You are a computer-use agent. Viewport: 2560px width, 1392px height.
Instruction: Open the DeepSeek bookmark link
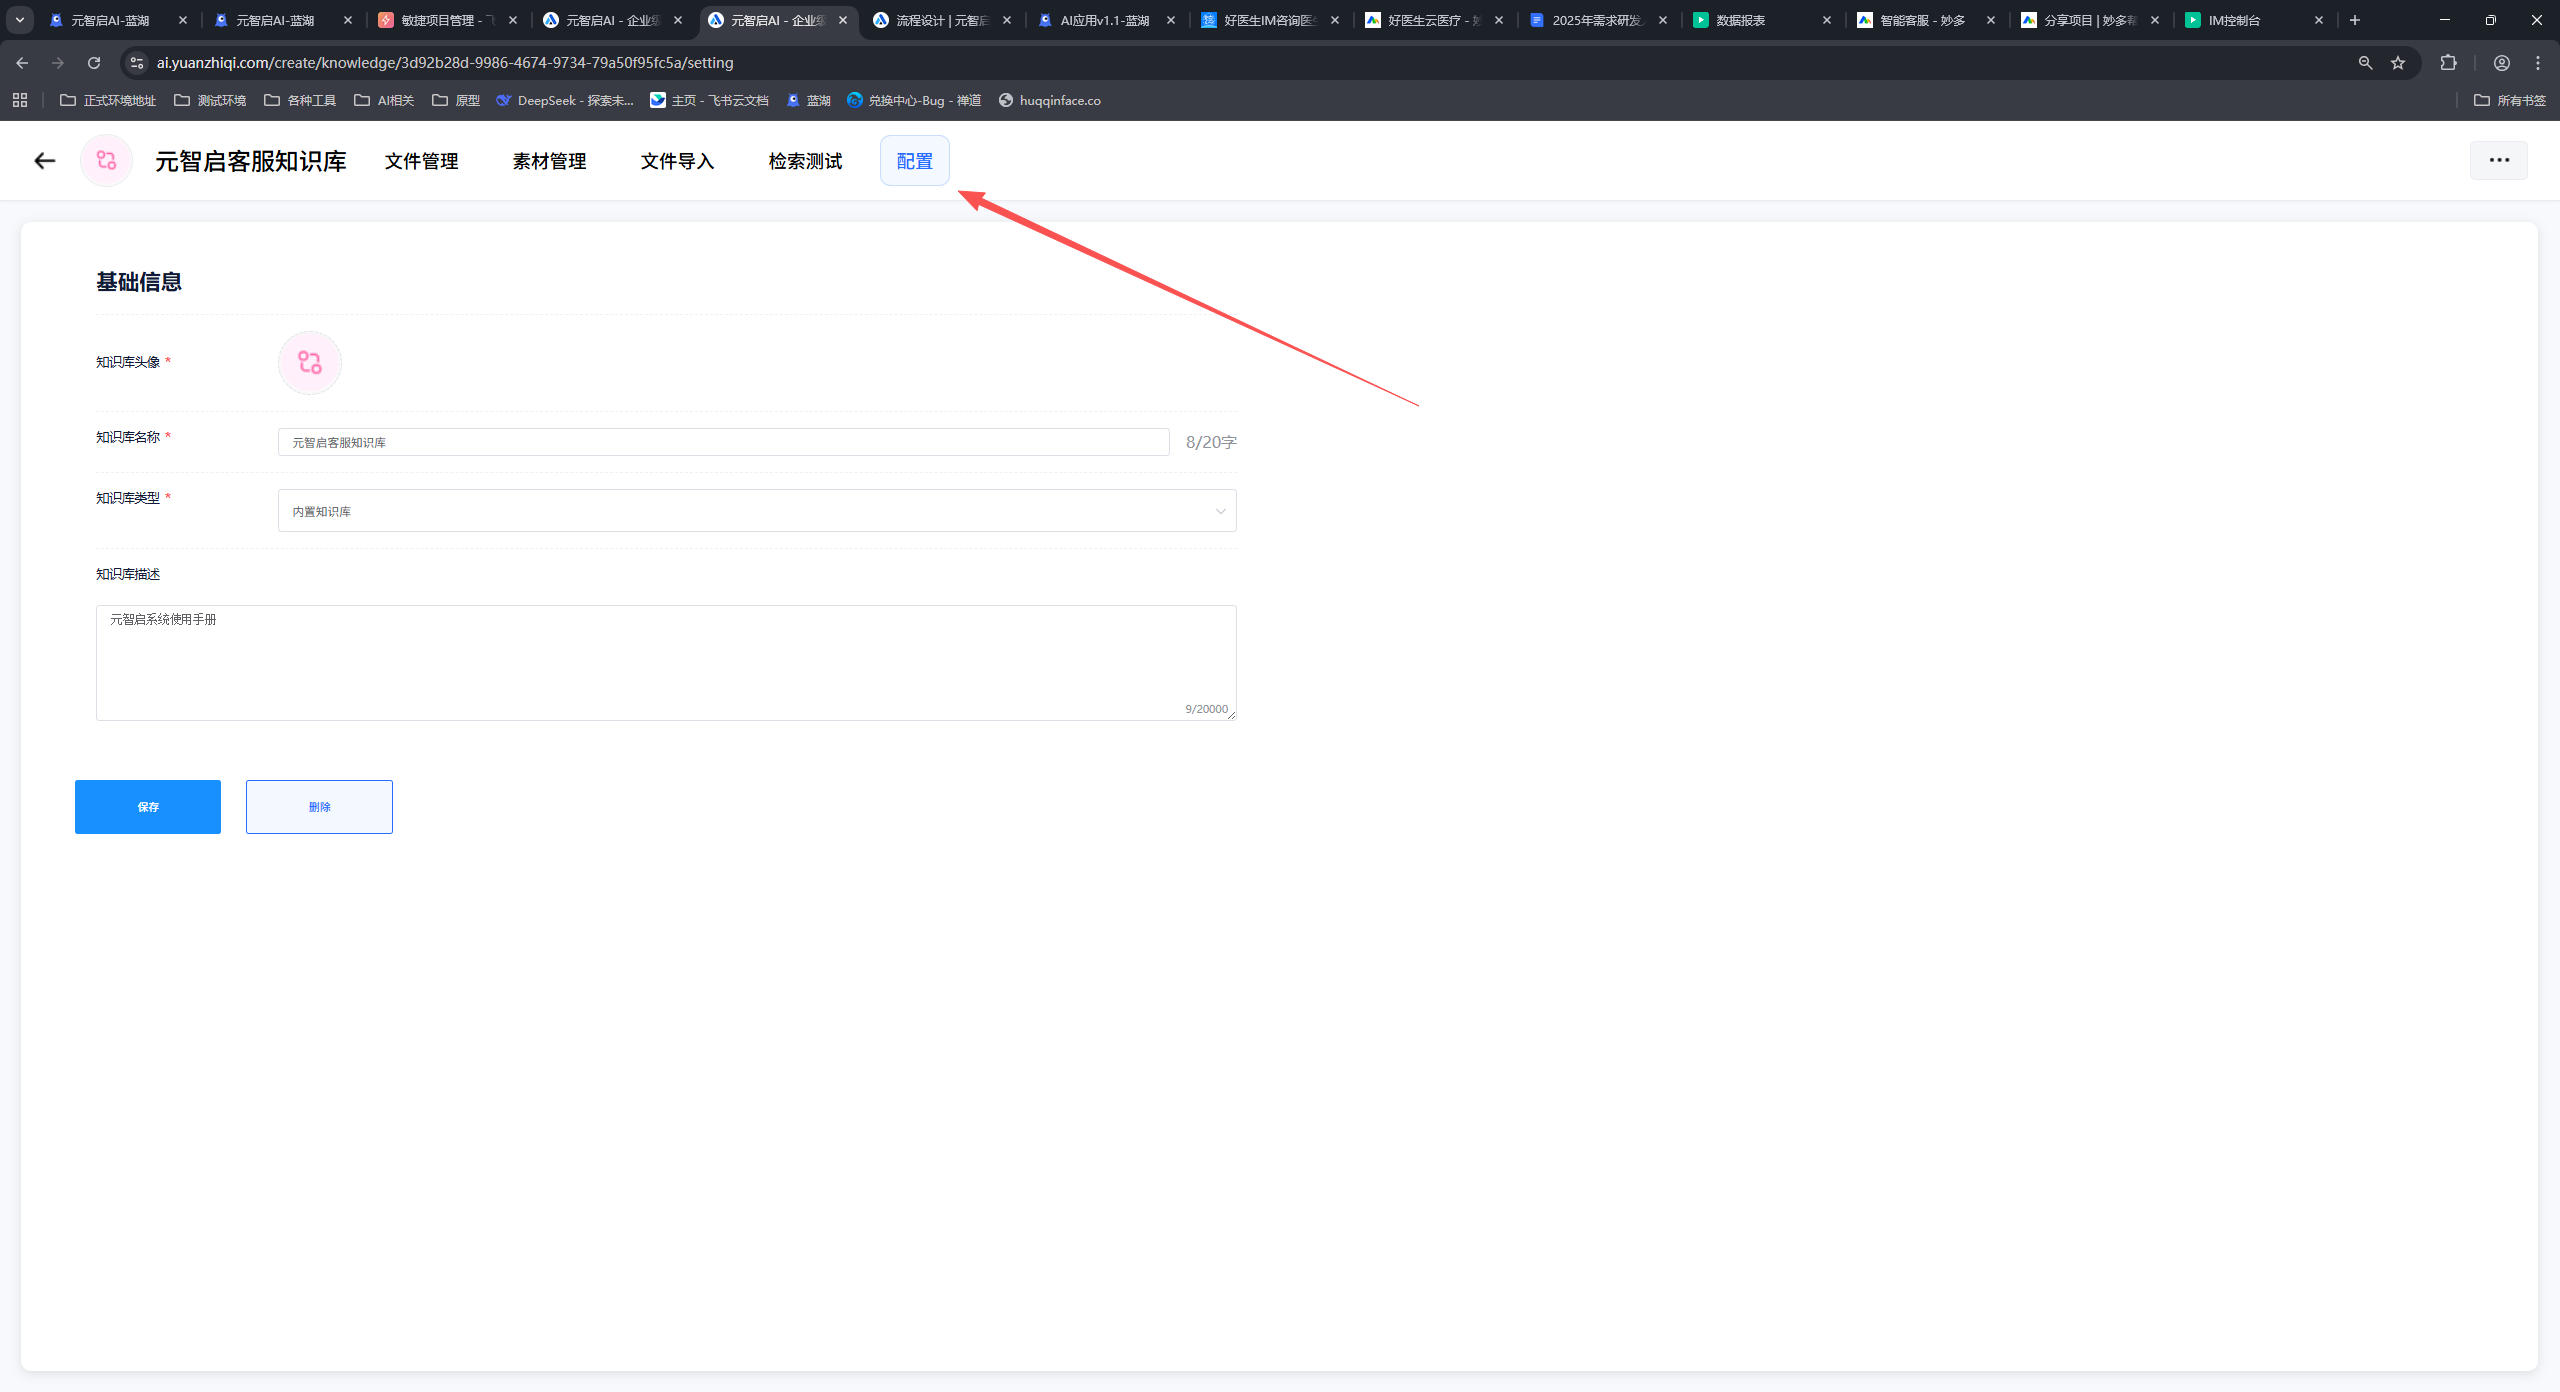pyautogui.click(x=565, y=100)
